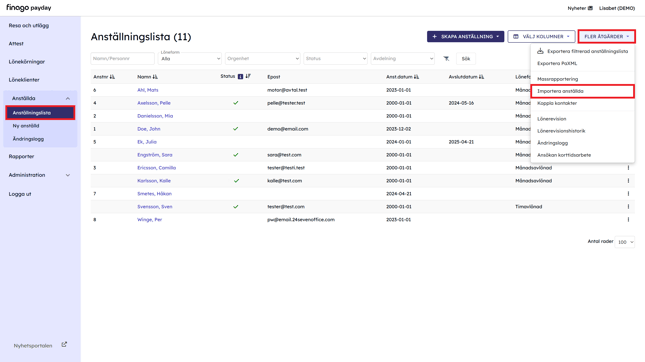Click green status check for Engström, Sara

coord(236,155)
